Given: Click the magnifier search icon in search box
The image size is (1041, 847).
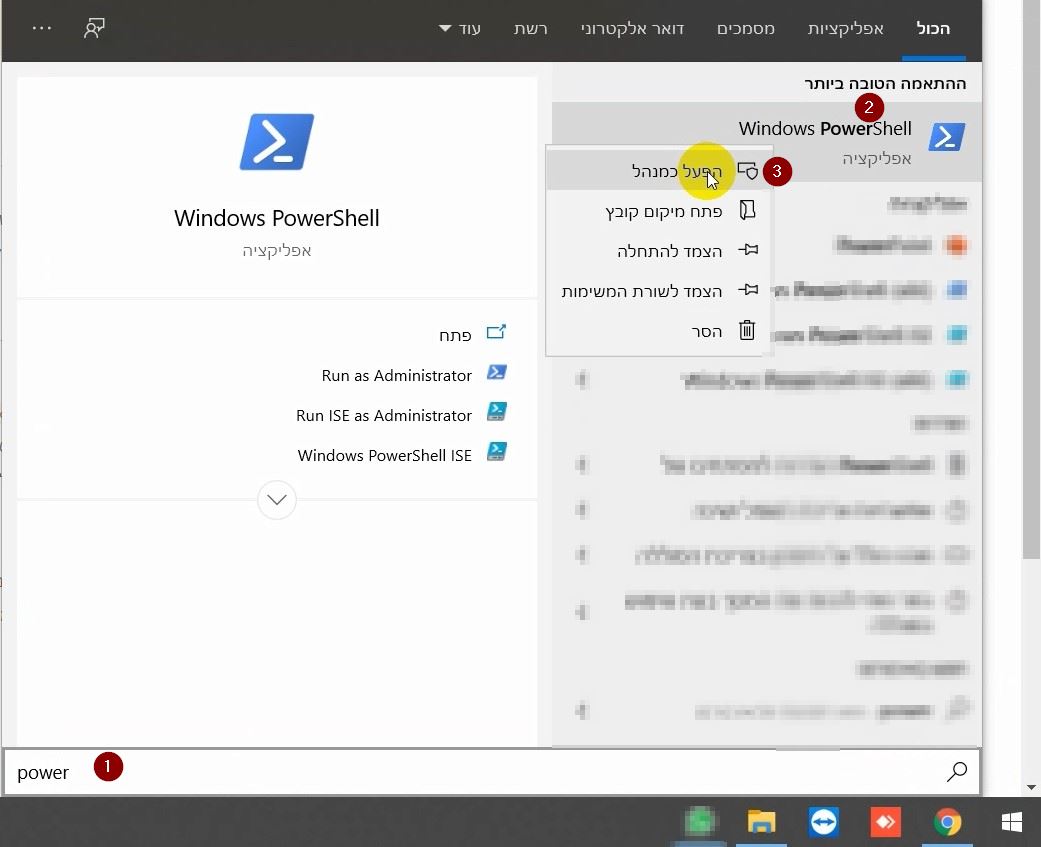Looking at the screenshot, I should tap(957, 771).
